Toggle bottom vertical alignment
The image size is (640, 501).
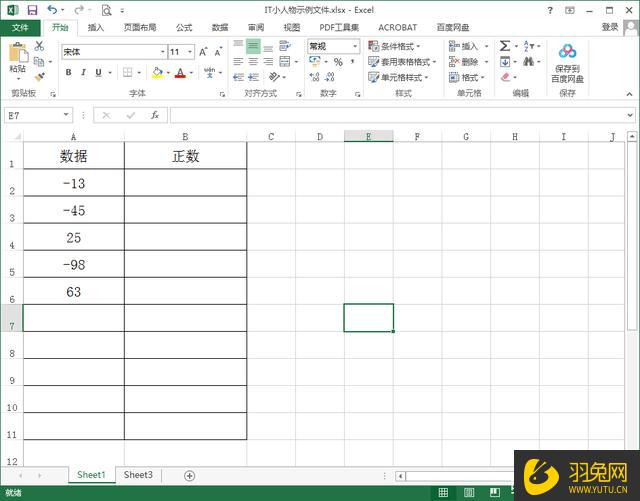(268, 48)
